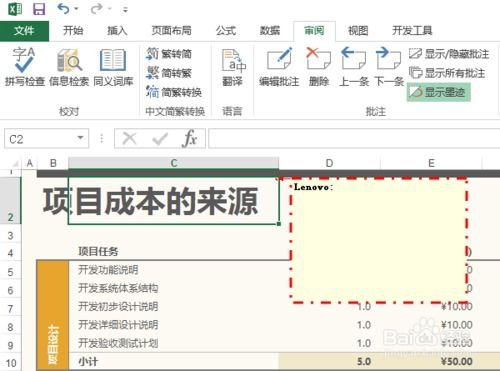This screenshot has height=371, width=500.
Task: Toggle 显示墨迹 ink display
Action: 439,92
